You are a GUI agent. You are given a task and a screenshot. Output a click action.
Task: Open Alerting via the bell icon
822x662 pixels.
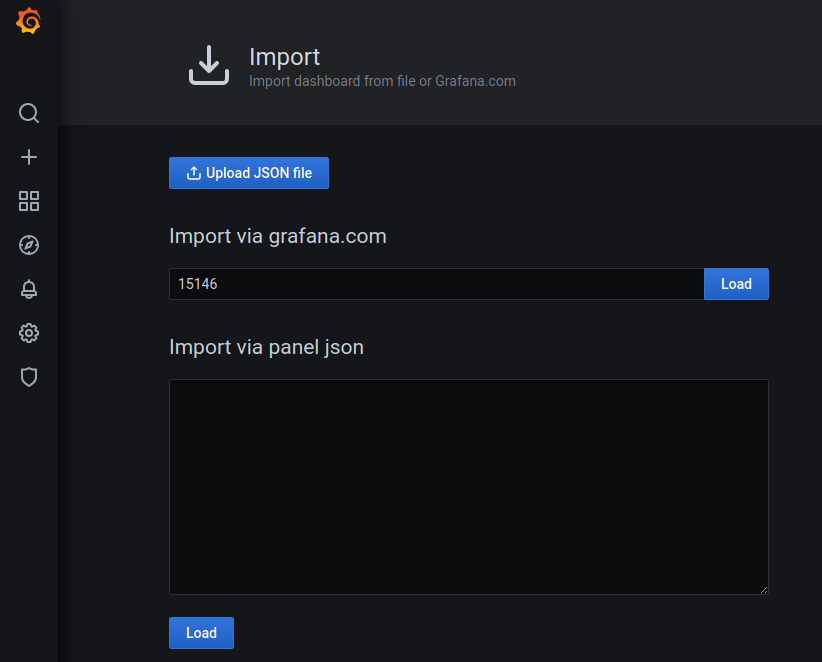click(x=29, y=289)
